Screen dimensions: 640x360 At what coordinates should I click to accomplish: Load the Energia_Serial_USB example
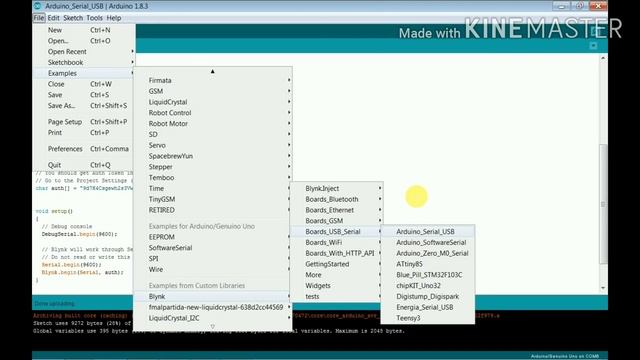(x=428, y=307)
